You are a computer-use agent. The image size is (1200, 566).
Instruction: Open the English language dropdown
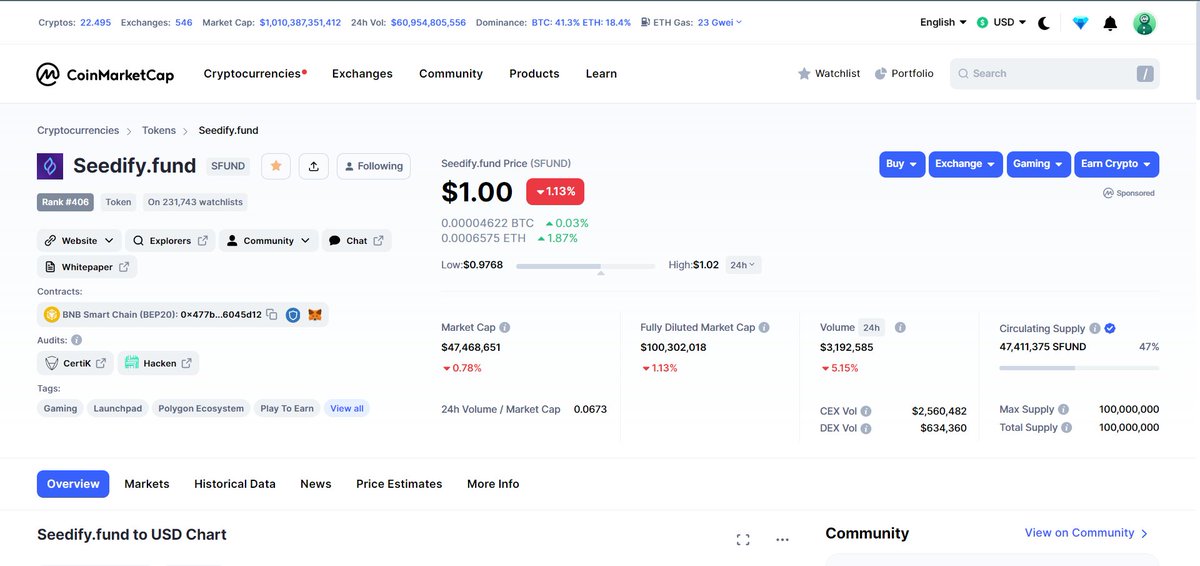[x=943, y=22]
